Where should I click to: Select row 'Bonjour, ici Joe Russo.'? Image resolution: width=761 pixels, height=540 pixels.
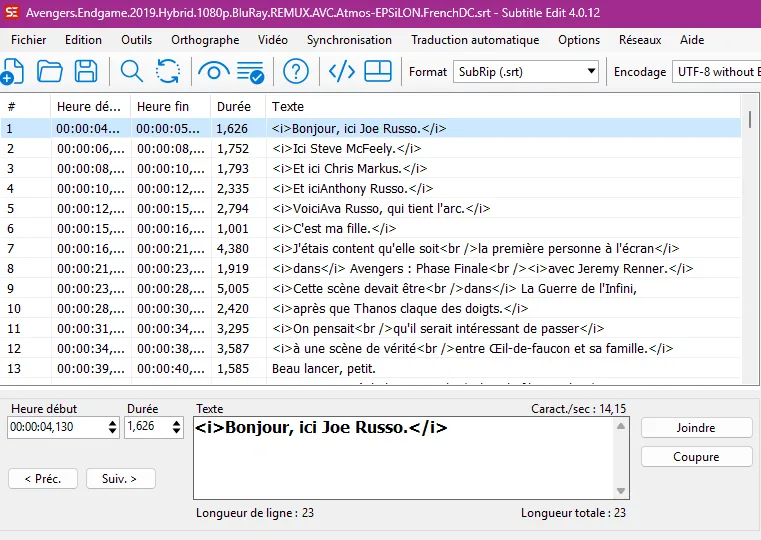point(371,129)
